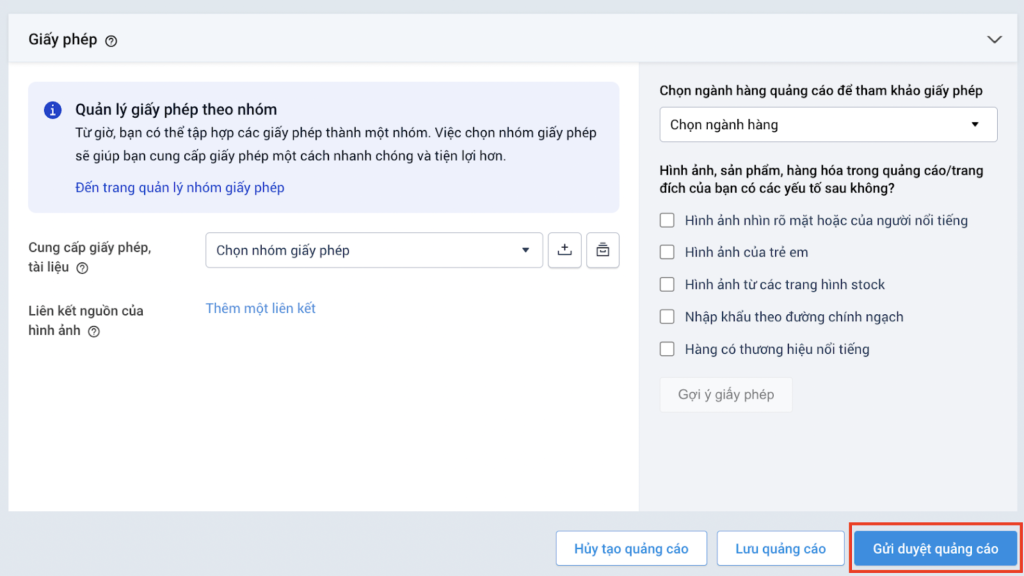Check 'Hình ảnh của trẻ em' checkbox
This screenshot has width=1024, height=576.
[x=667, y=252]
